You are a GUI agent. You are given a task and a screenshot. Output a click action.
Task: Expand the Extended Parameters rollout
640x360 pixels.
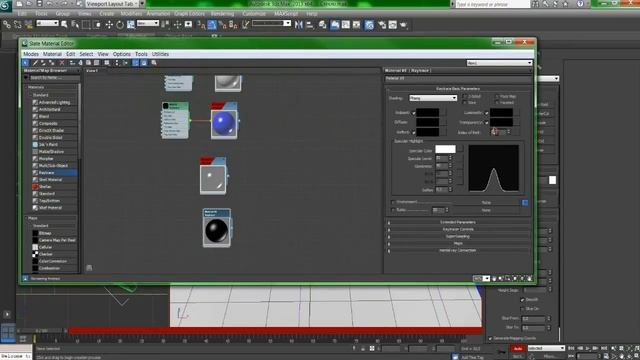(458, 222)
